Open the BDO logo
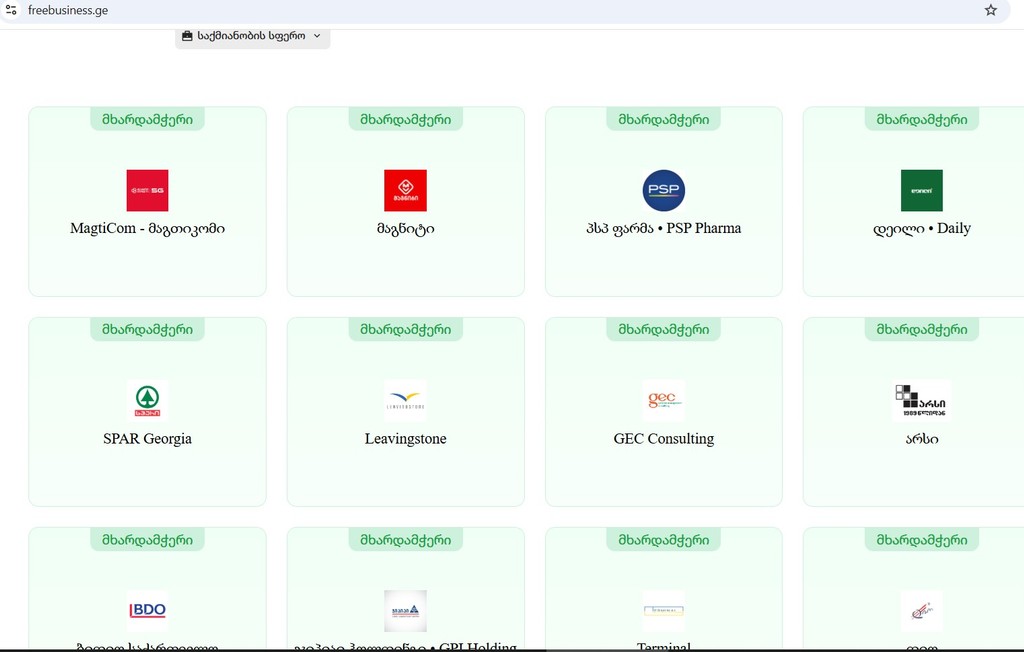 pyautogui.click(x=147, y=611)
